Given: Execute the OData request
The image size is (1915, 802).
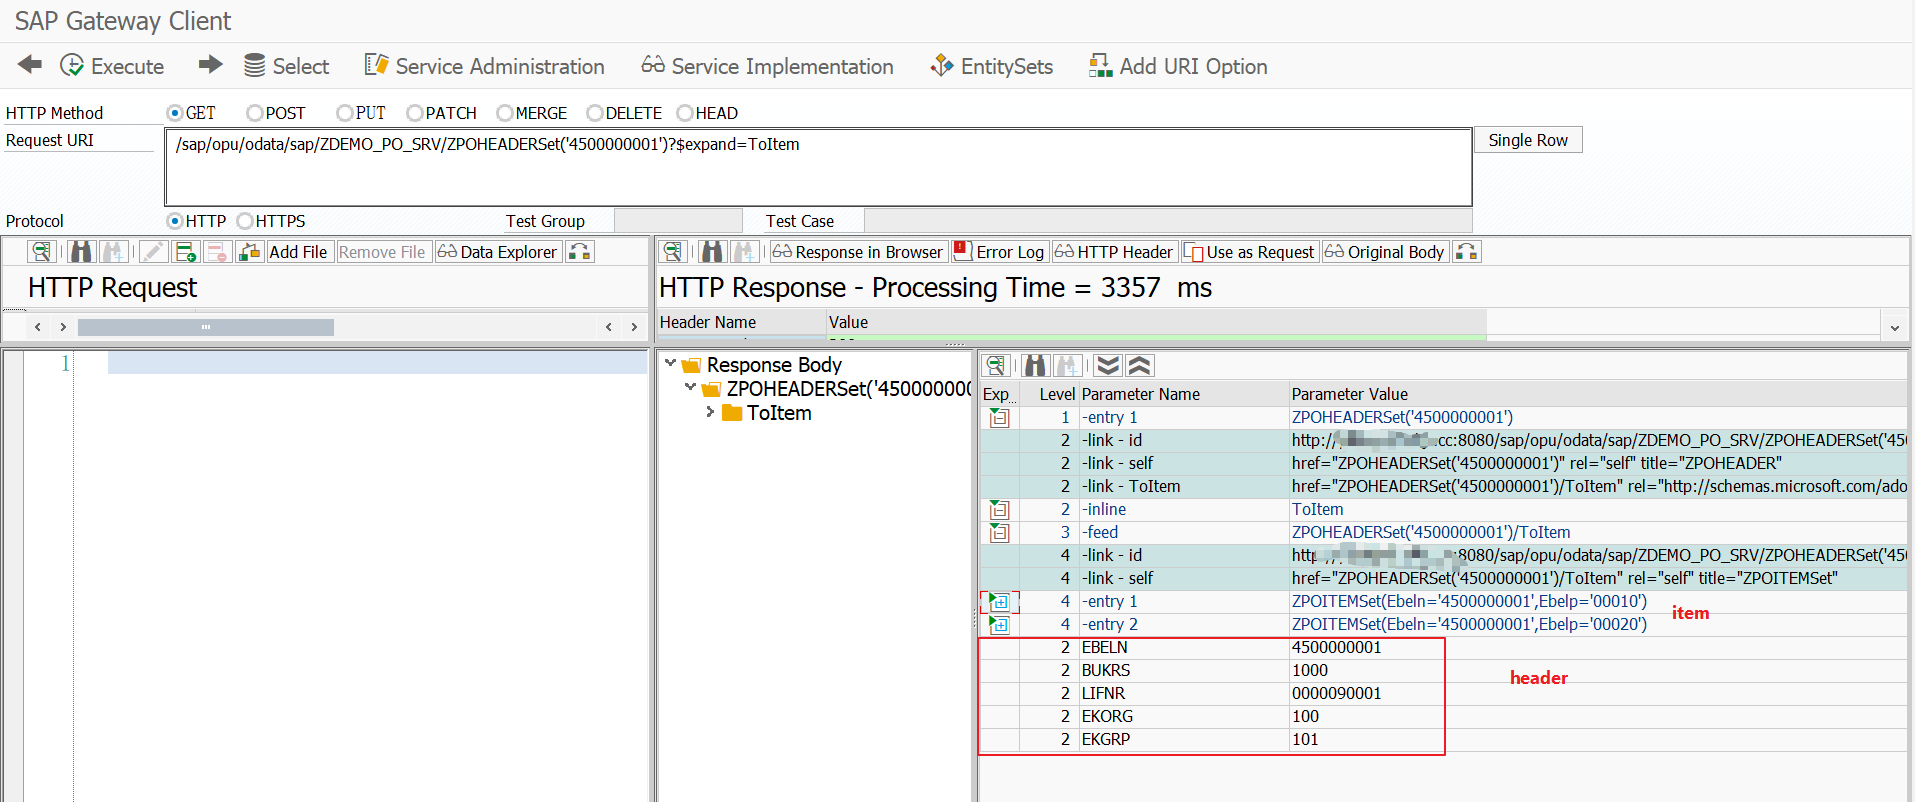Looking at the screenshot, I should 112,66.
